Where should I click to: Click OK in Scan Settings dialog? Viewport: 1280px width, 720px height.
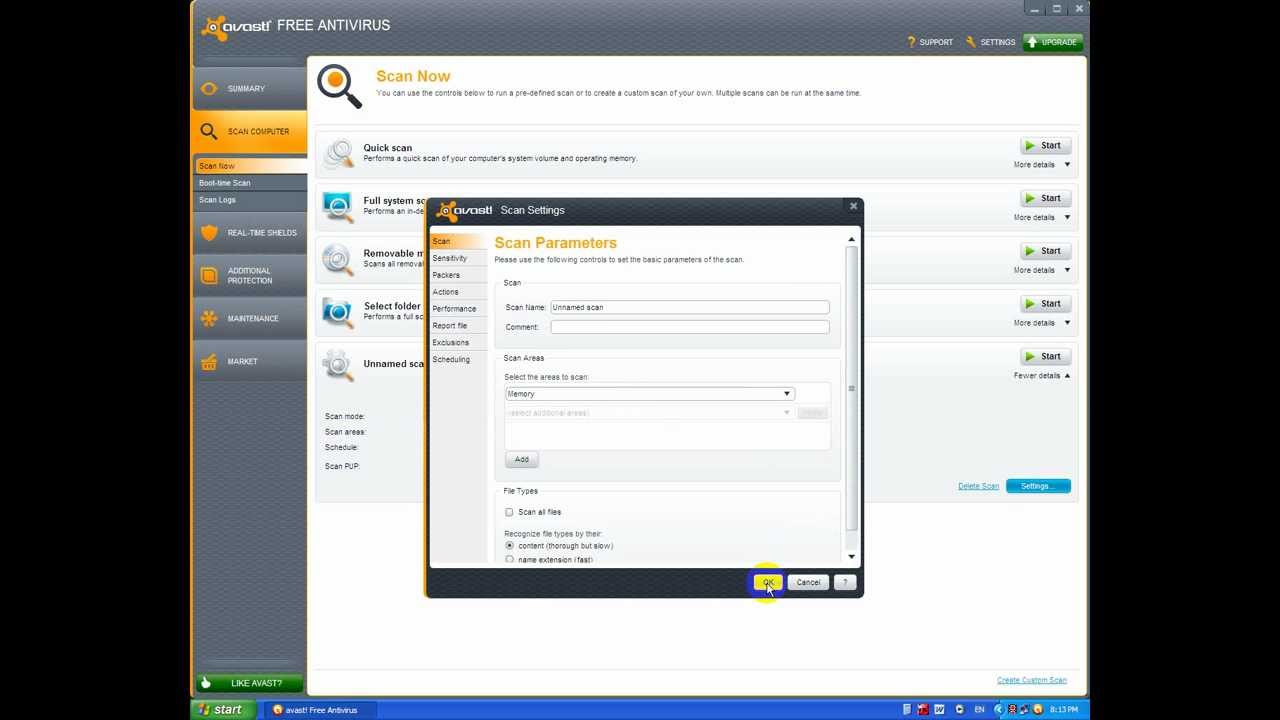click(768, 582)
